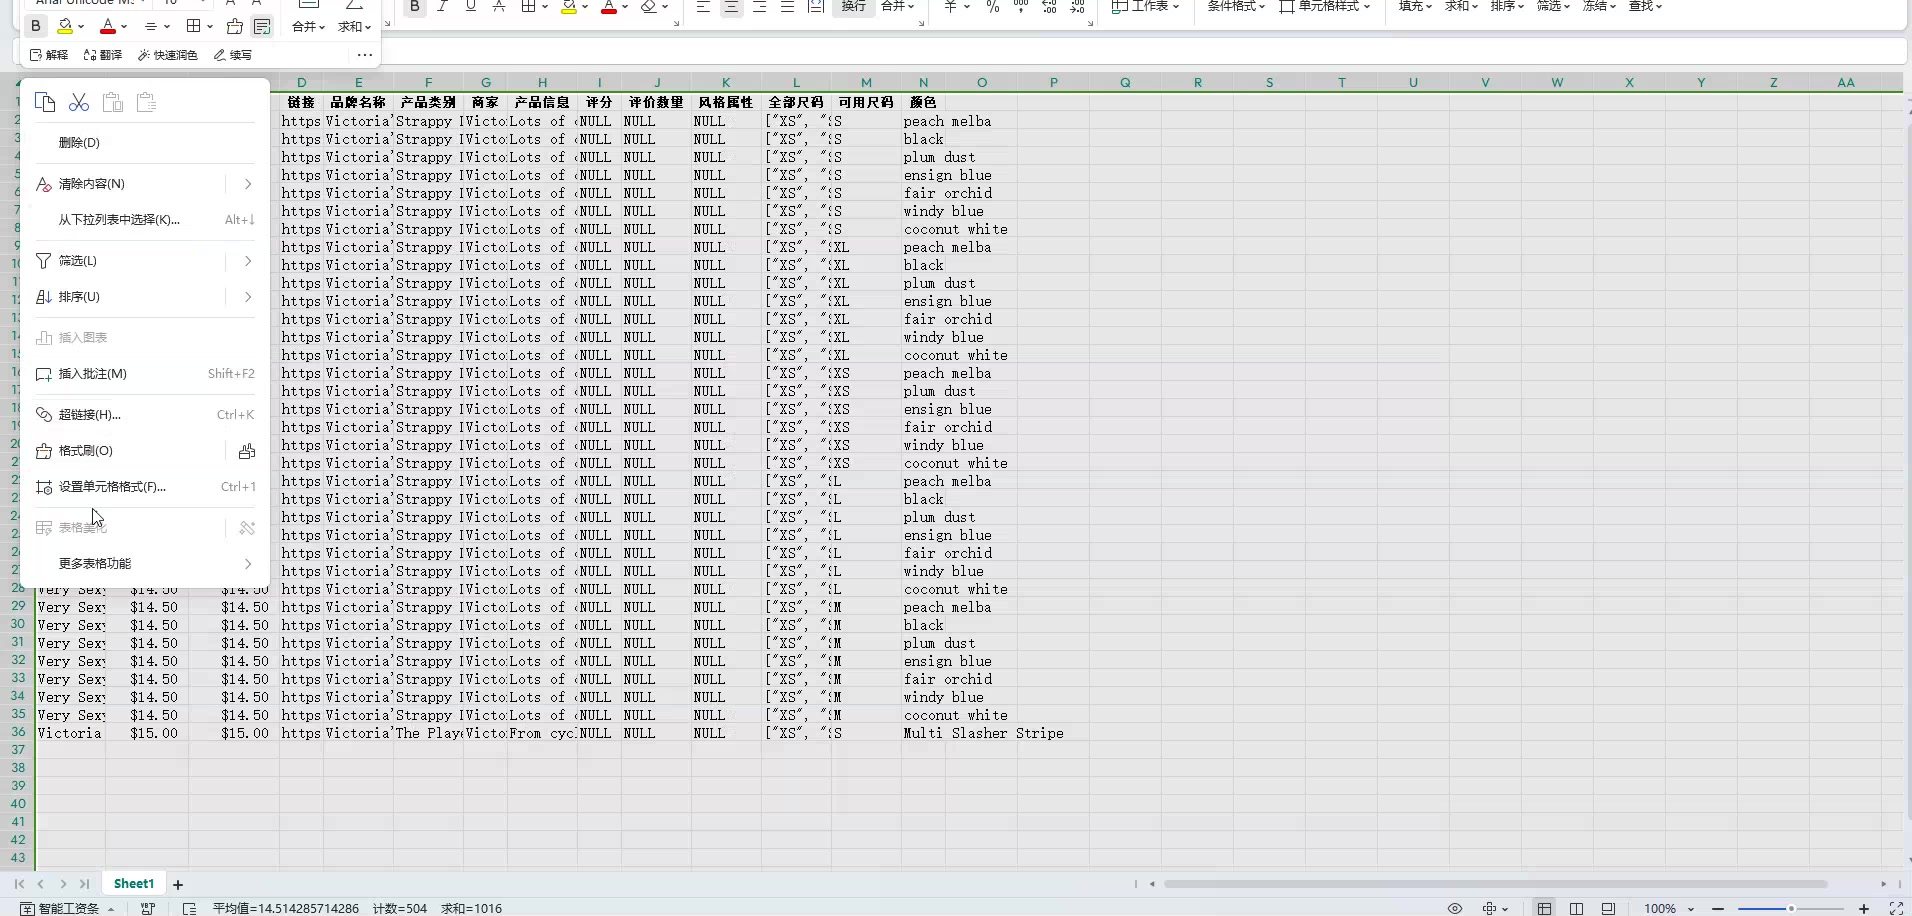Image resolution: width=1912 pixels, height=916 pixels.
Task: Select the Sheet1 tab
Action: (134, 884)
